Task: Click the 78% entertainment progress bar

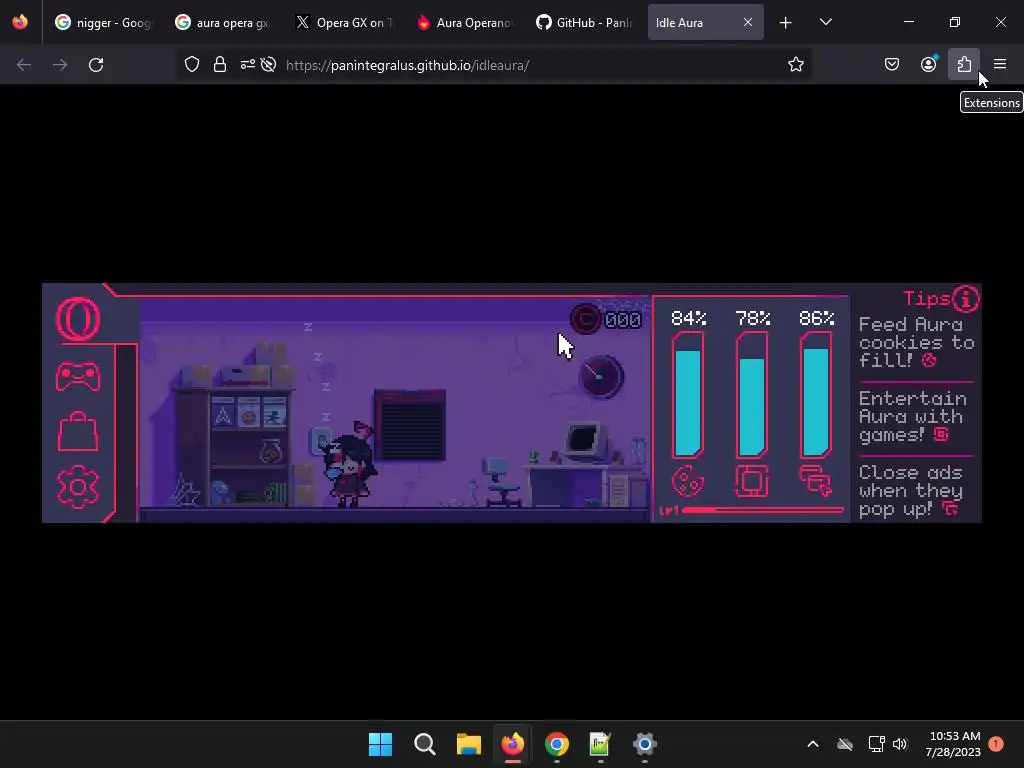Action: coord(752,395)
